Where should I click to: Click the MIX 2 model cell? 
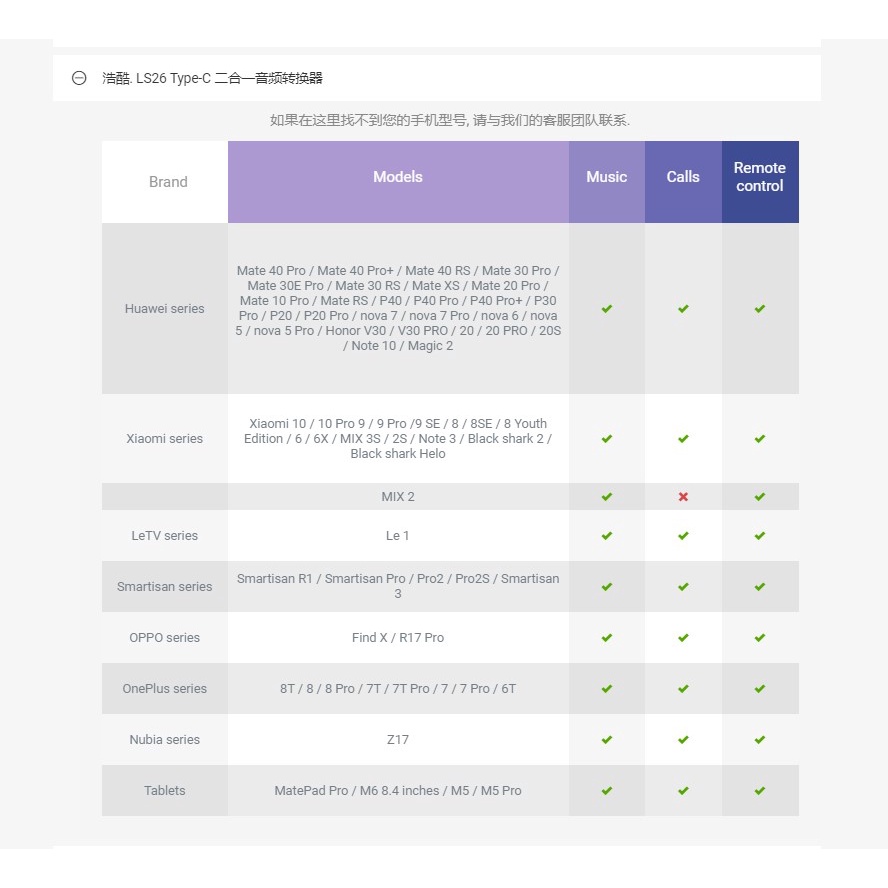coord(398,497)
